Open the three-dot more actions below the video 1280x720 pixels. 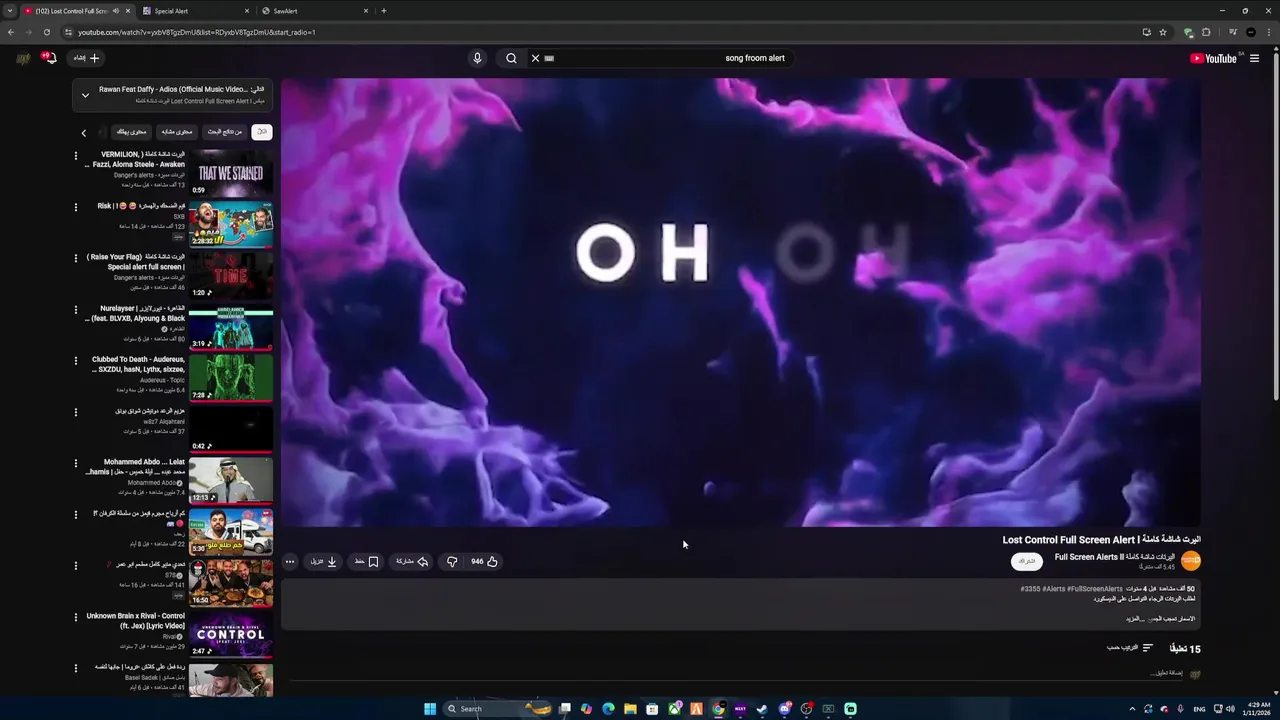(x=290, y=562)
